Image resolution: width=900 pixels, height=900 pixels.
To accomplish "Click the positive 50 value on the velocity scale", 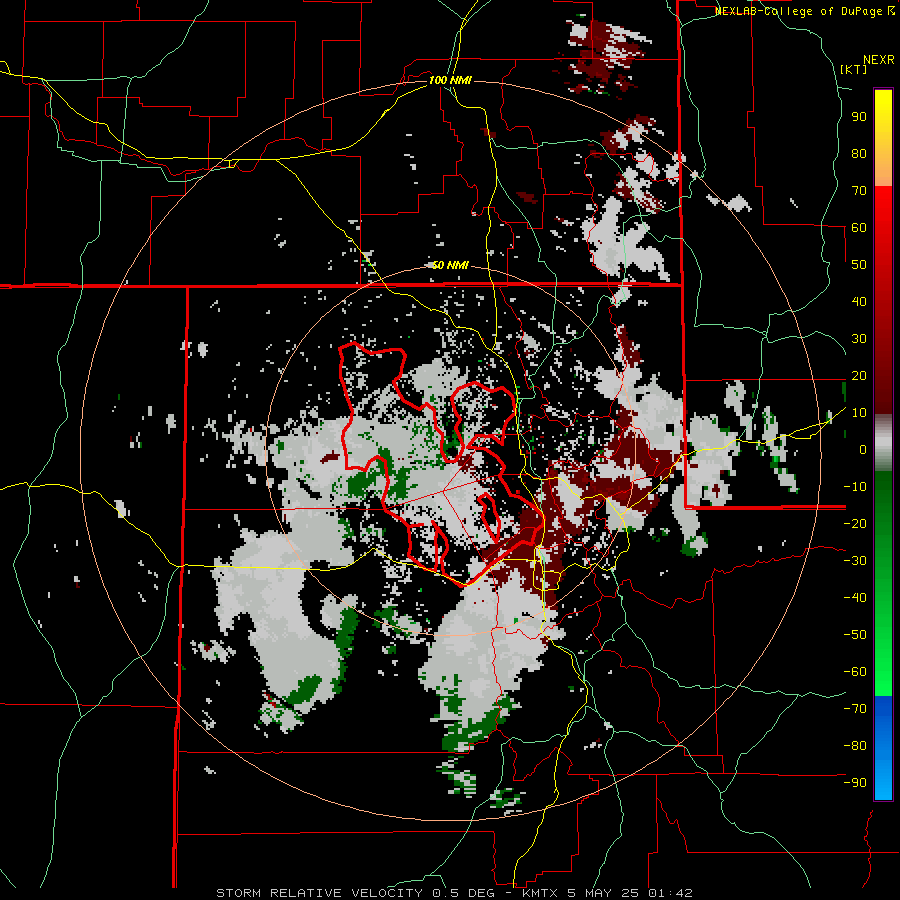I will pyautogui.click(x=859, y=265).
